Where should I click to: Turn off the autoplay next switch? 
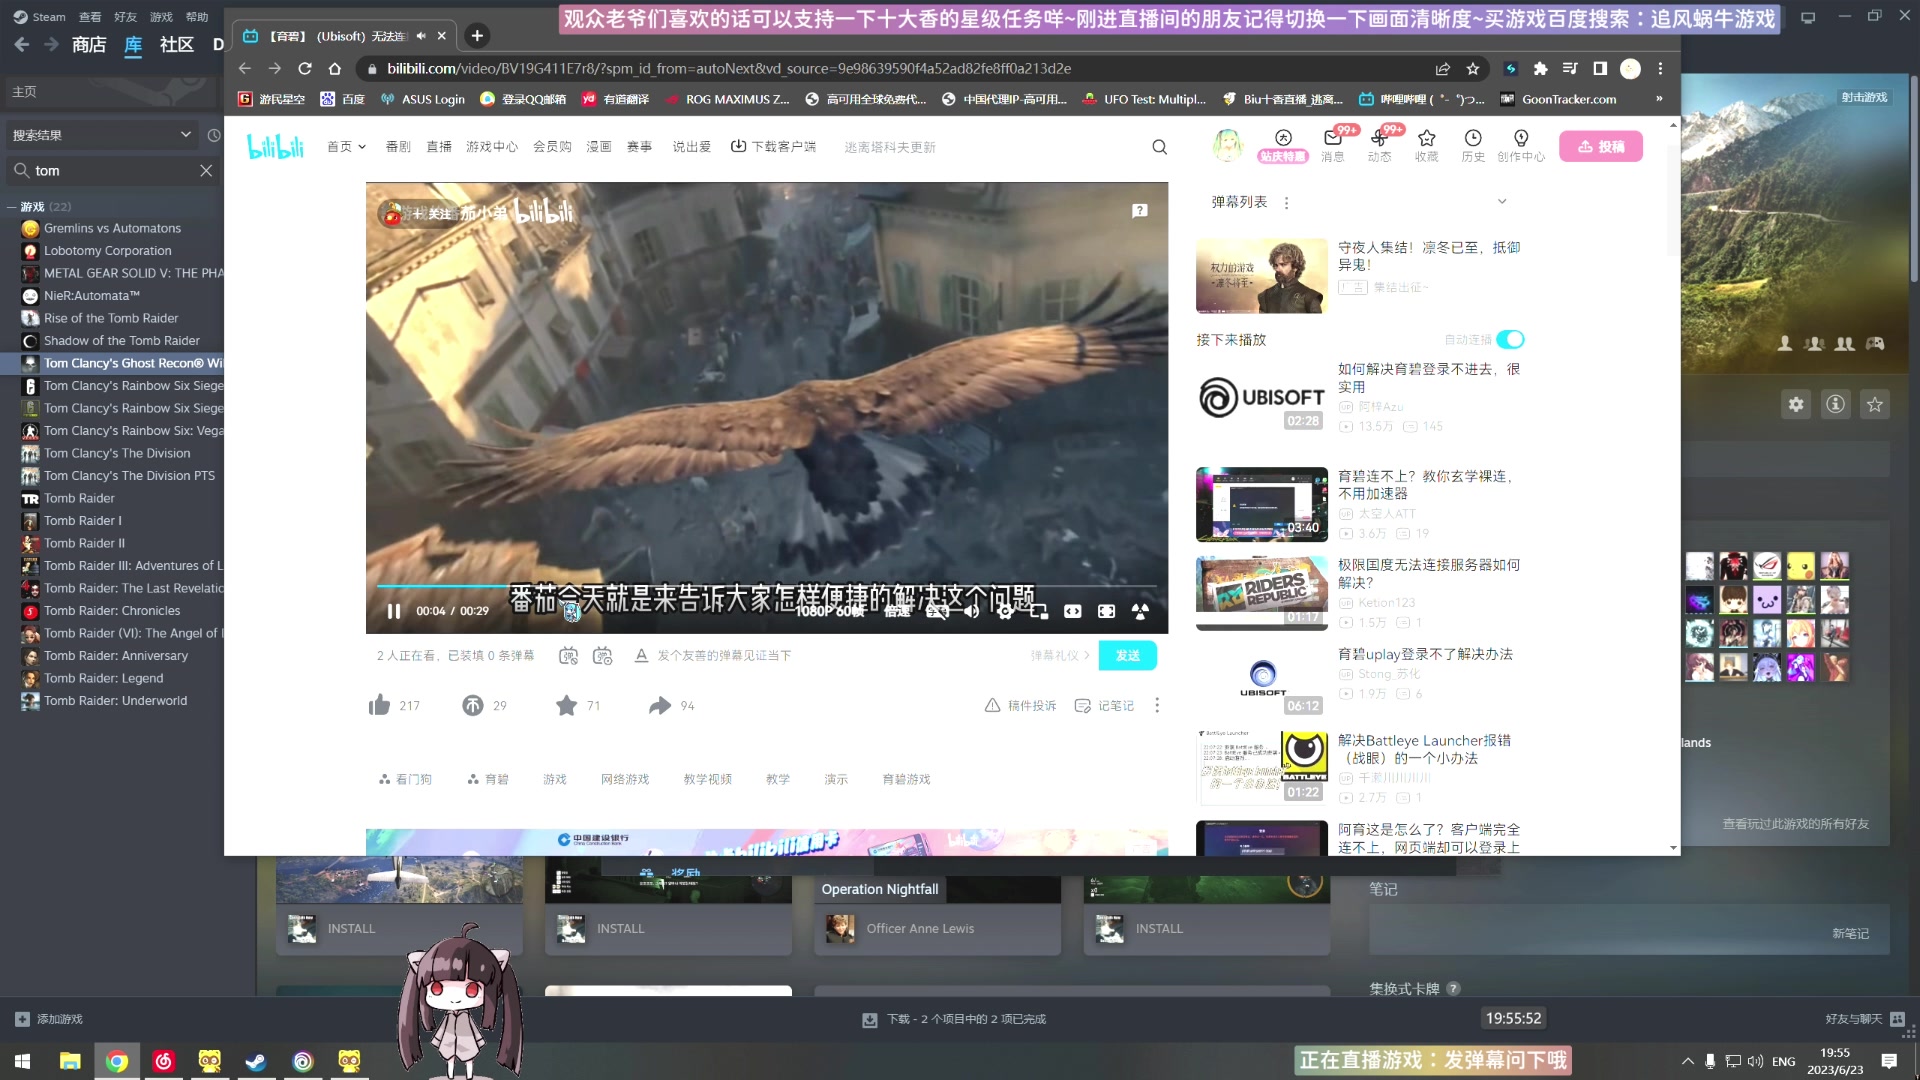tap(1510, 340)
